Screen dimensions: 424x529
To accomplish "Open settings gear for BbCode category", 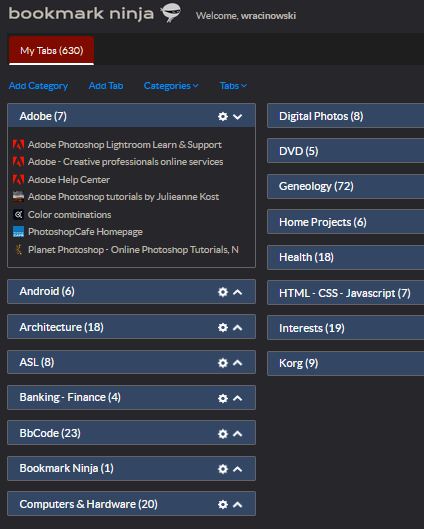I will coord(223,434).
